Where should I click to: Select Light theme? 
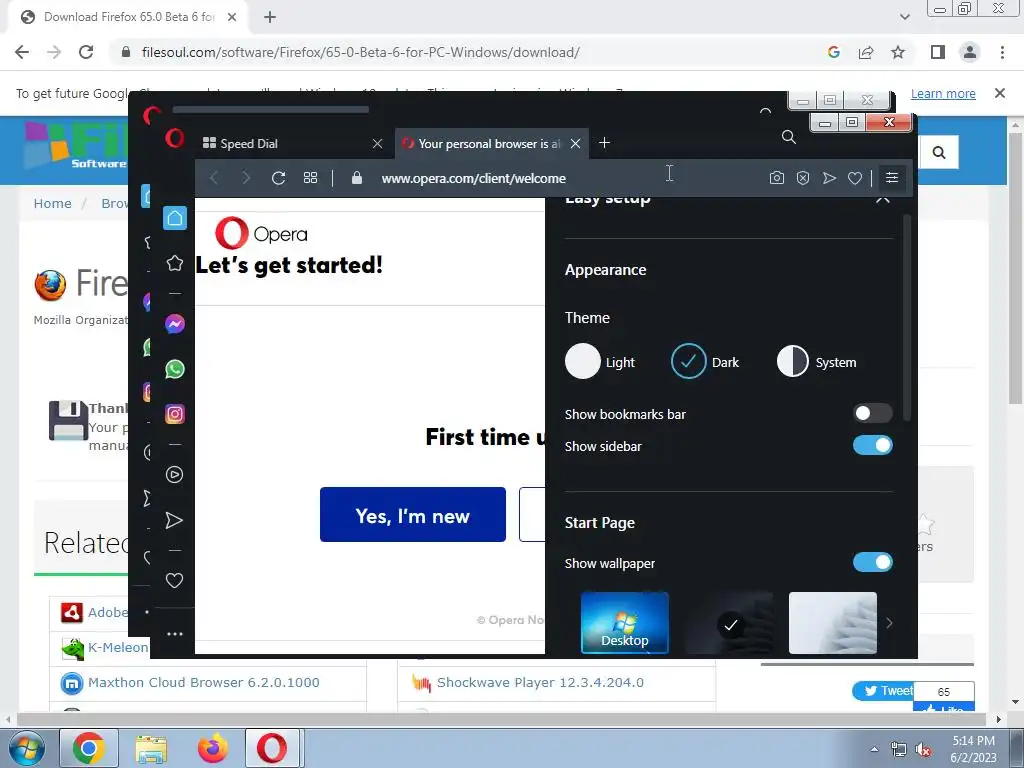pyautogui.click(x=582, y=361)
